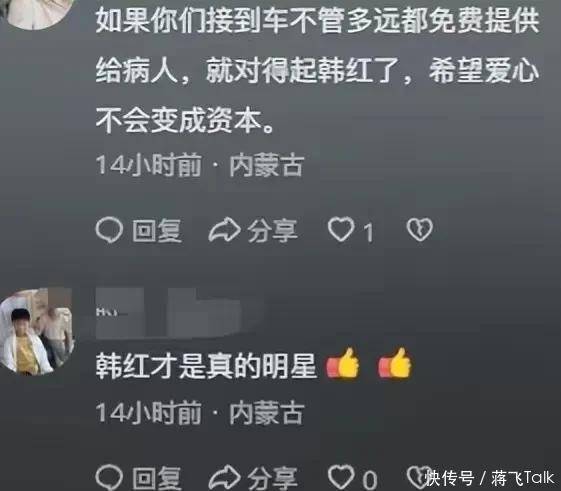Image resolution: width=561 pixels, height=491 pixels.
Task: Open the avatar of the second commenter
Action: coord(36,332)
